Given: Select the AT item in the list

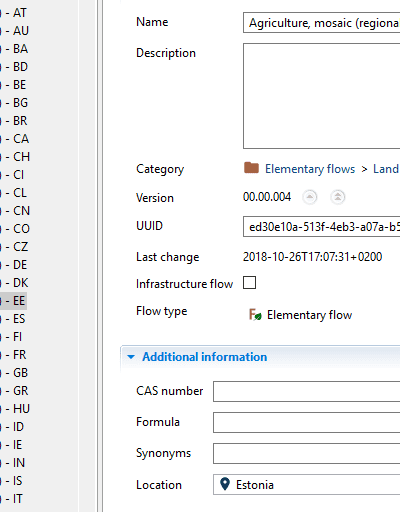Looking at the screenshot, I should pos(16,13).
